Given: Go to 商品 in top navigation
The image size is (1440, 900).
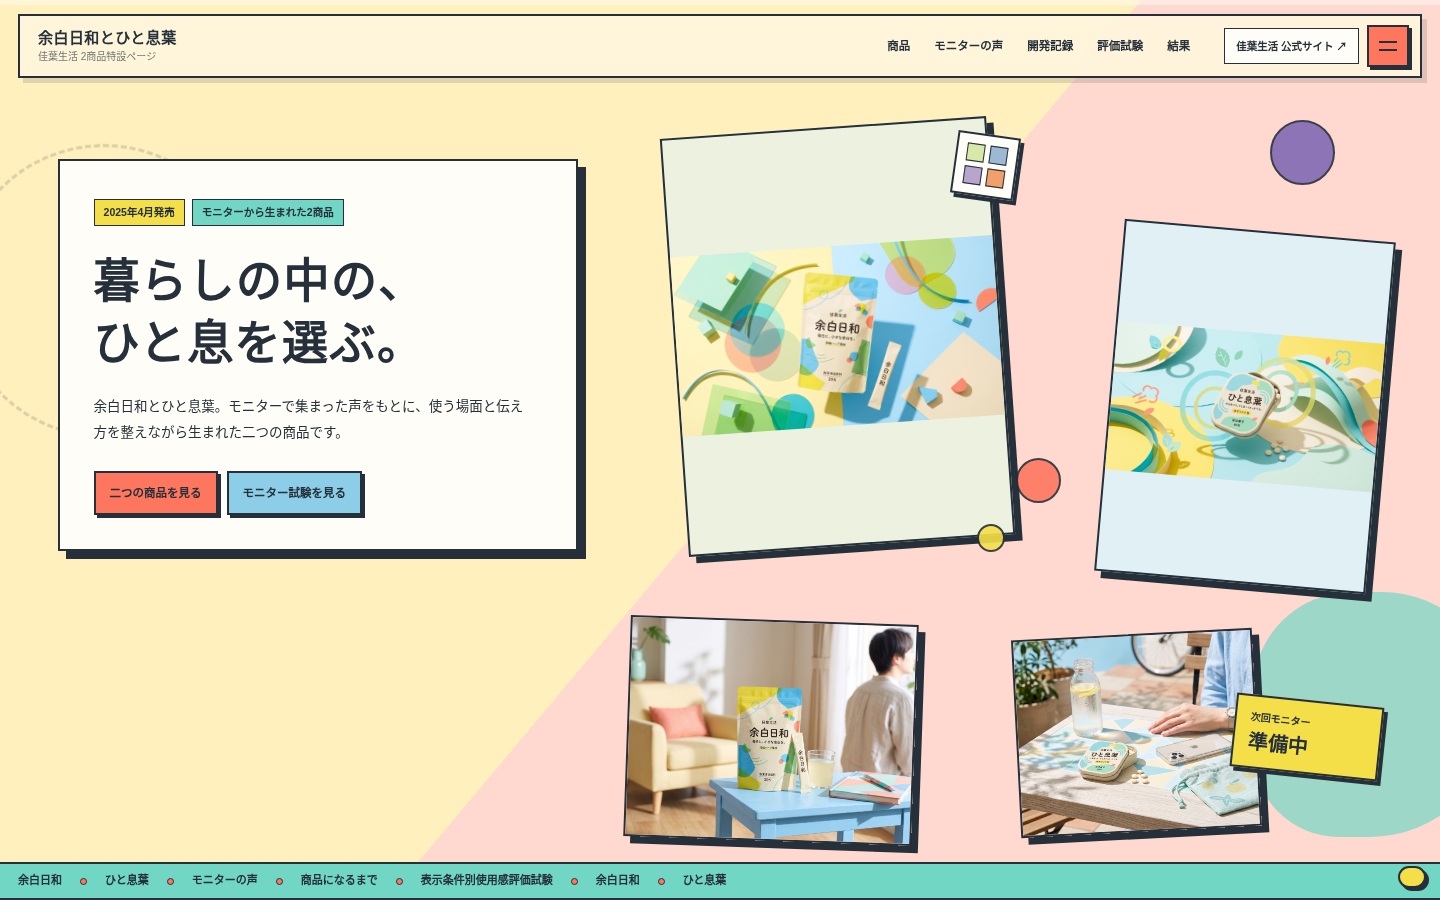Looking at the screenshot, I should click(898, 46).
